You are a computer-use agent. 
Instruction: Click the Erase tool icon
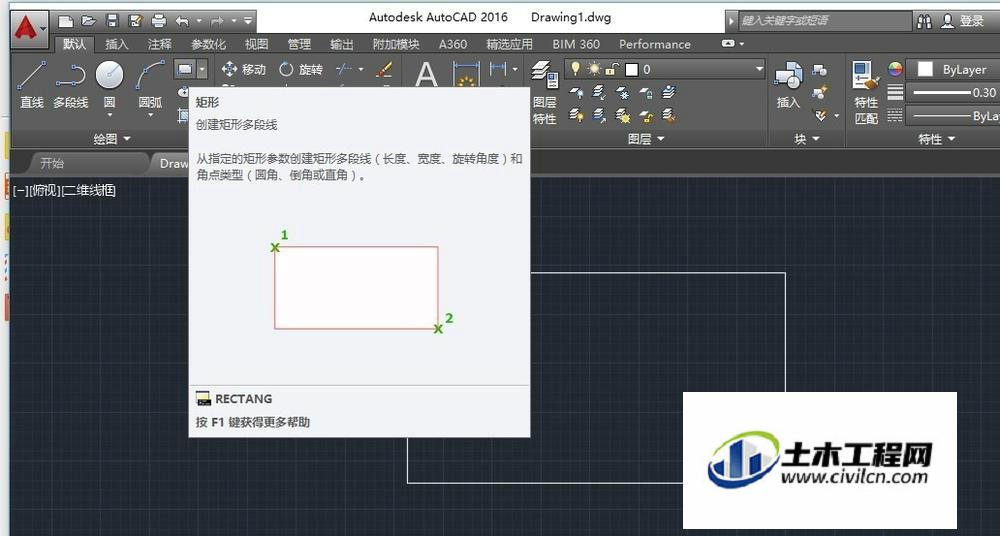click(x=384, y=69)
